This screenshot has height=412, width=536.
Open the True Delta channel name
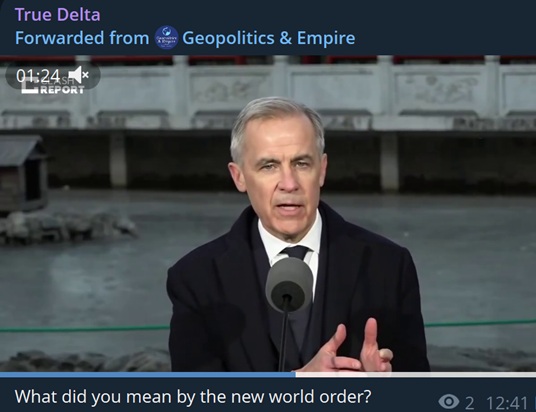[x=57, y=15]
